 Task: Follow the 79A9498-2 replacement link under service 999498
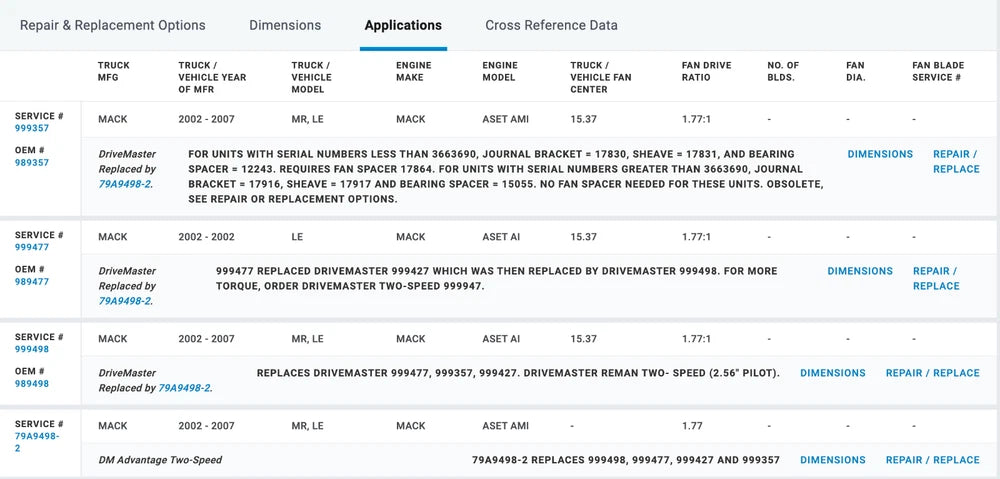pos(184,388)
